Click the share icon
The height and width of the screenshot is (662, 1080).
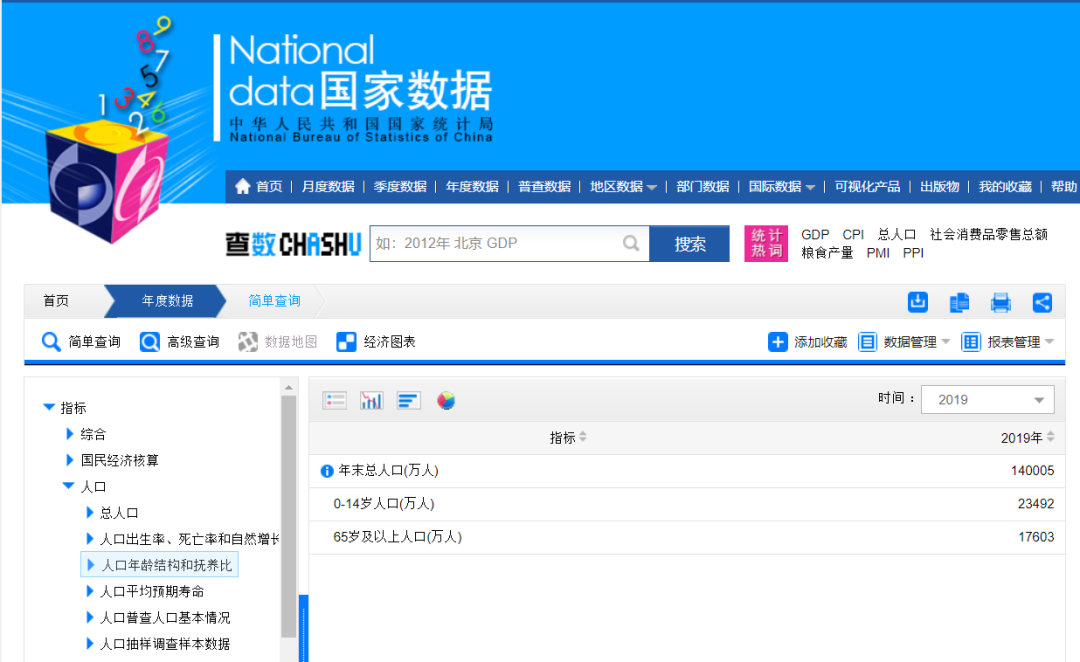1042,302
